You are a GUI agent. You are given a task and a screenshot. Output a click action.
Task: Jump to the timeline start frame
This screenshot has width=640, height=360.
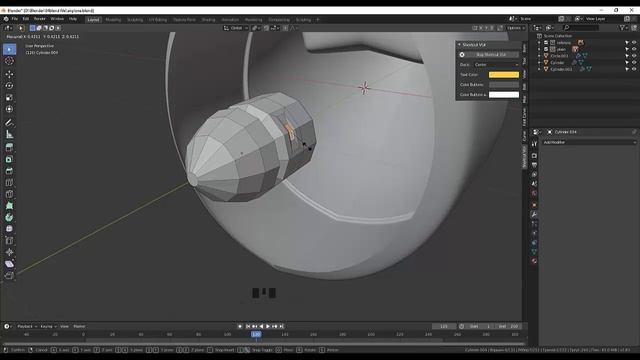248,327
